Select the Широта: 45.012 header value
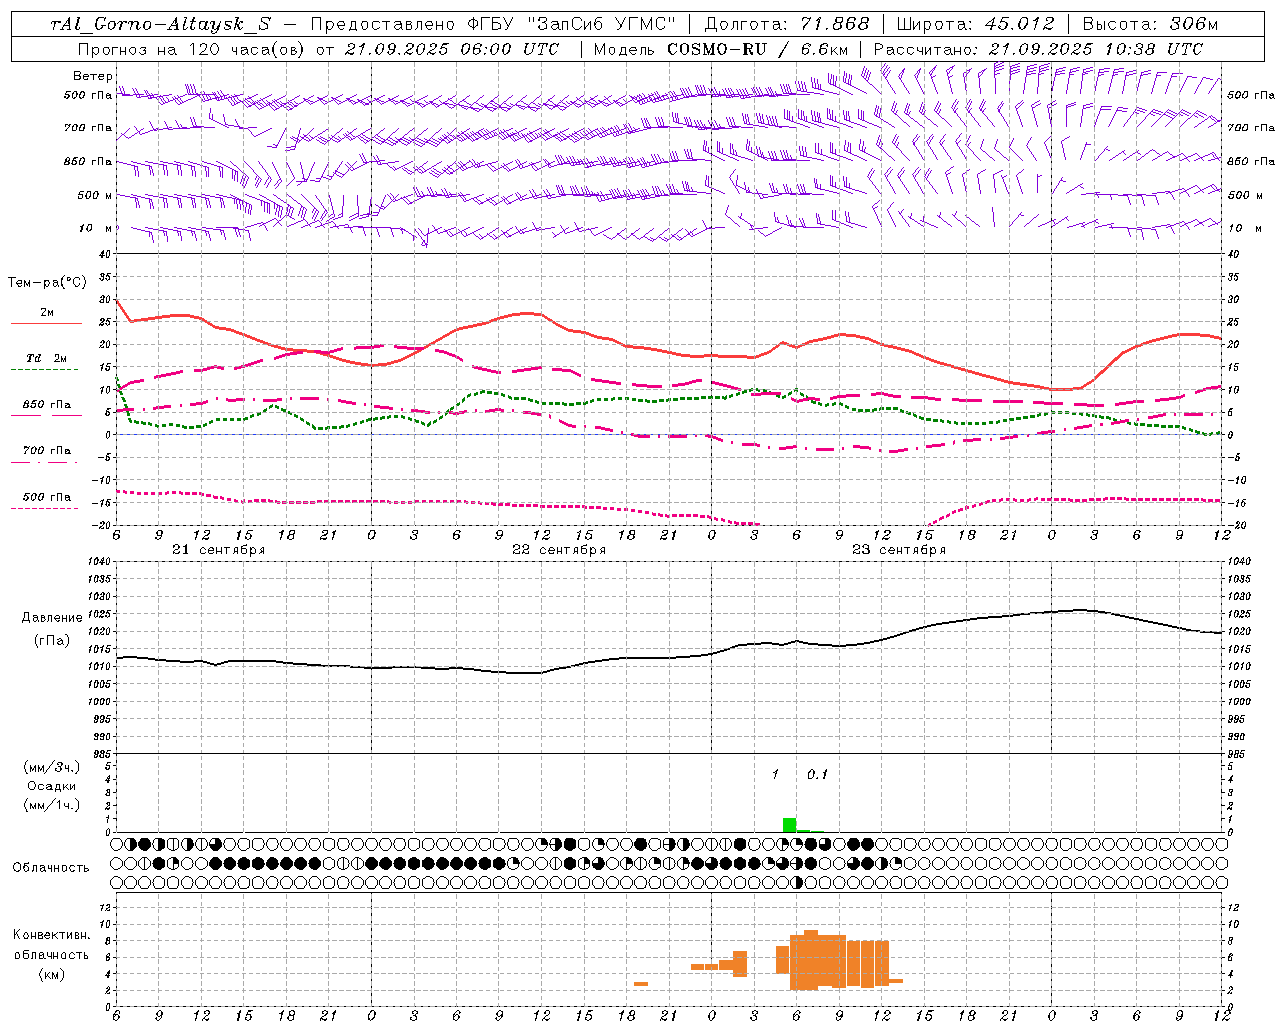This screenshot has width=1280, height=1024. (976, 25)
